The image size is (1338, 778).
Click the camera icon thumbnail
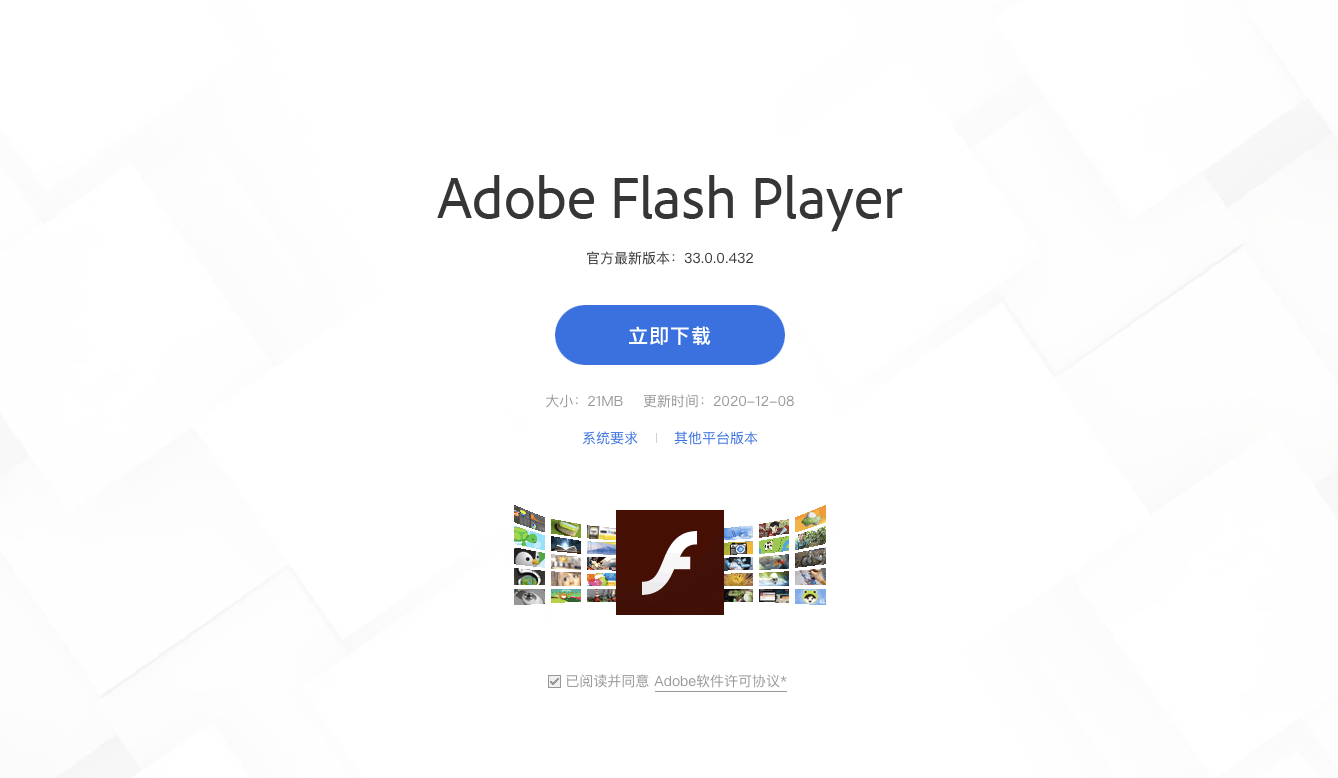point(738,548)
